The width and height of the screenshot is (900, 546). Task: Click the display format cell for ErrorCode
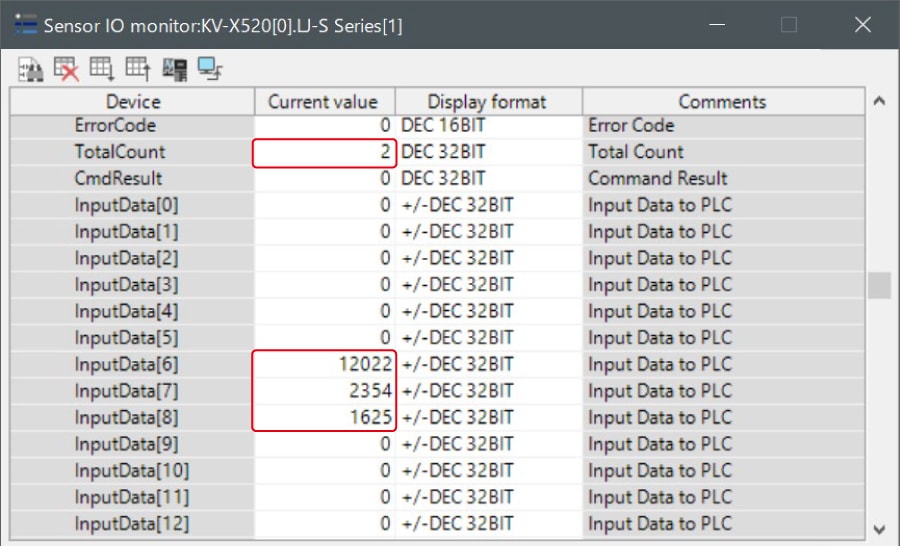pyautogui.click(x=487, y=126)
